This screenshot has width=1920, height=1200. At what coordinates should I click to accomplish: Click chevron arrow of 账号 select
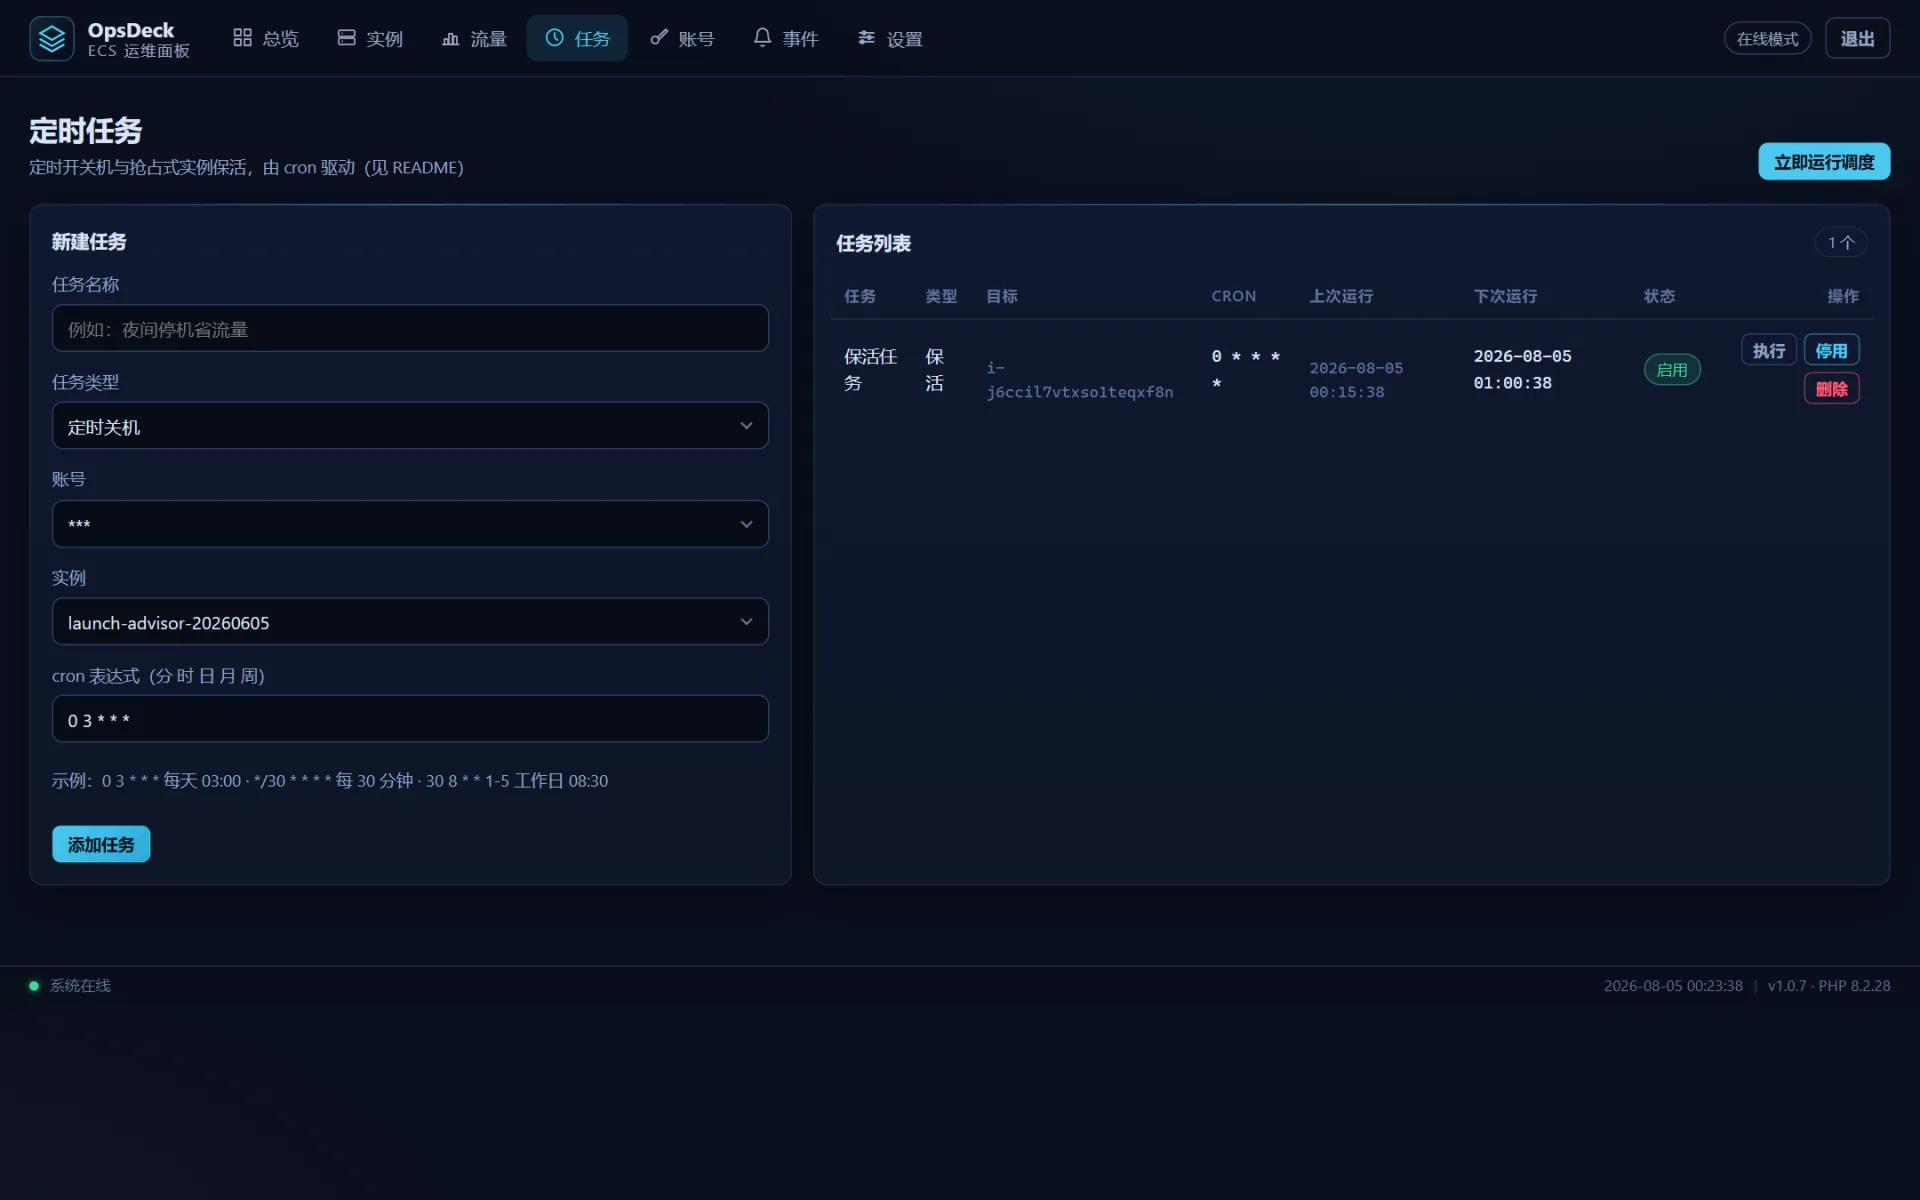(x=746, y=524)
